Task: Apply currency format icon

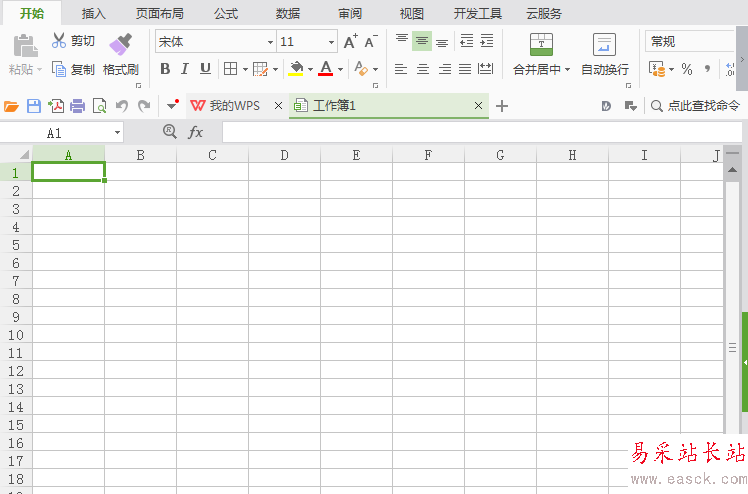Action: click(x=657, y=69)
